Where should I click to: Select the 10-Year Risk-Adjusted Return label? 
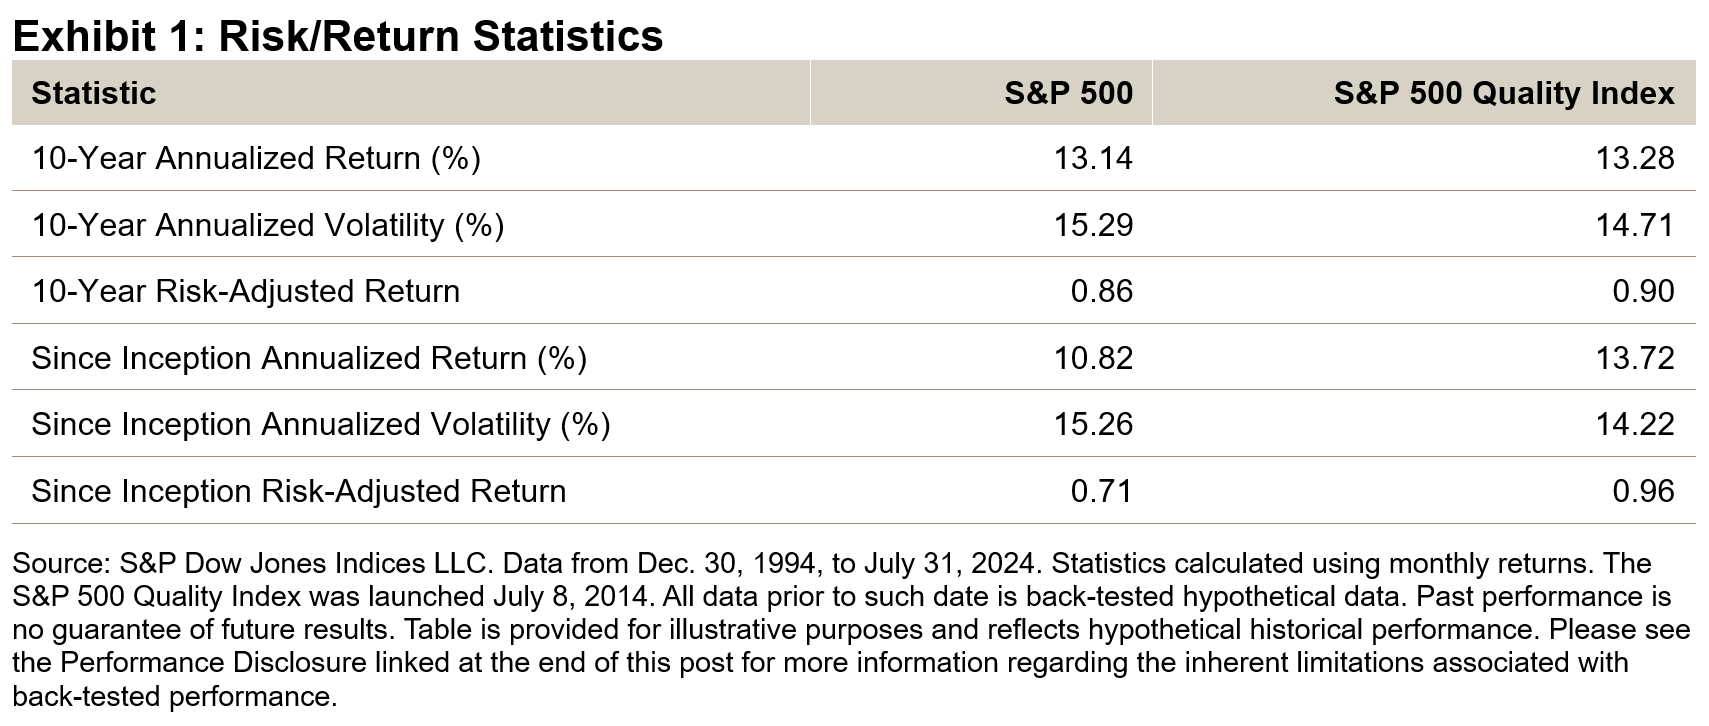click(x=246, y=291)
